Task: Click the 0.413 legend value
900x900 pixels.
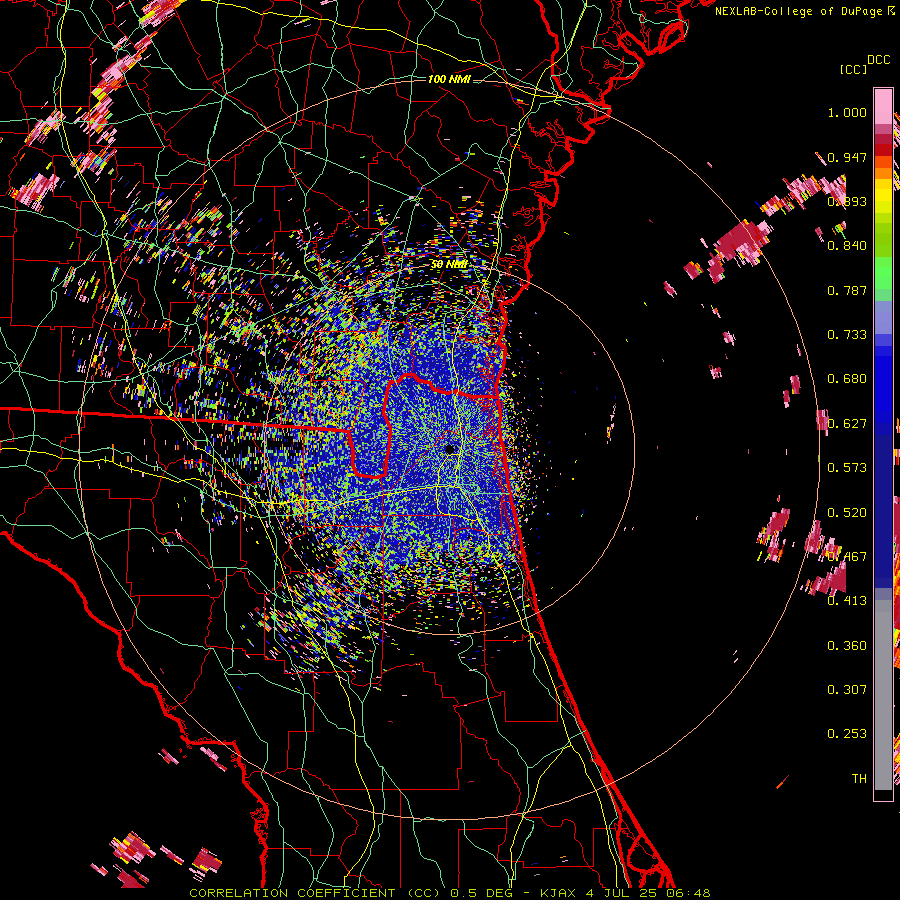Action: click(x=847, y=601)
